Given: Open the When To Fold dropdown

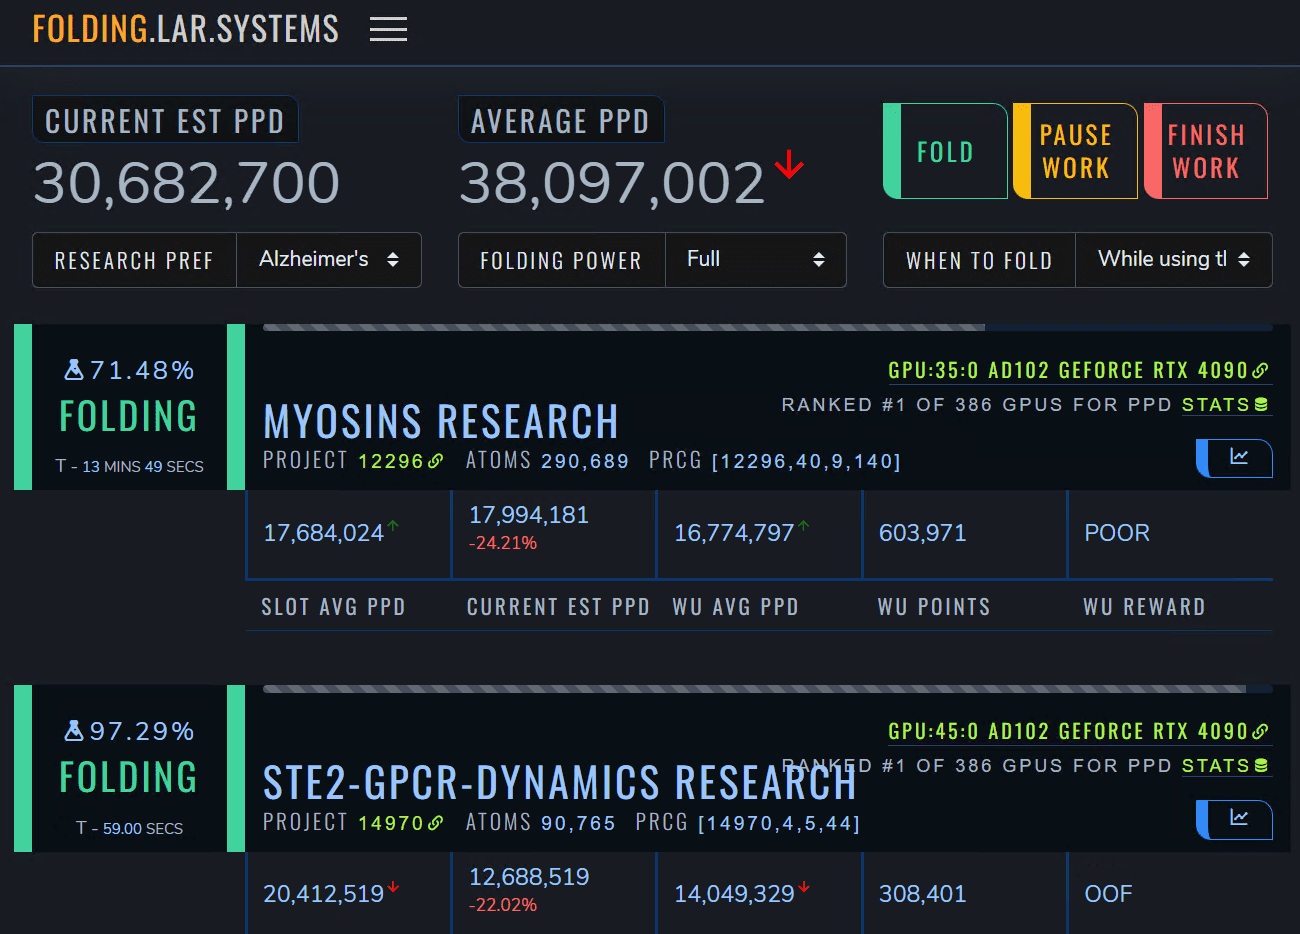Looking at the screenshot, I should coord(1173,260).
